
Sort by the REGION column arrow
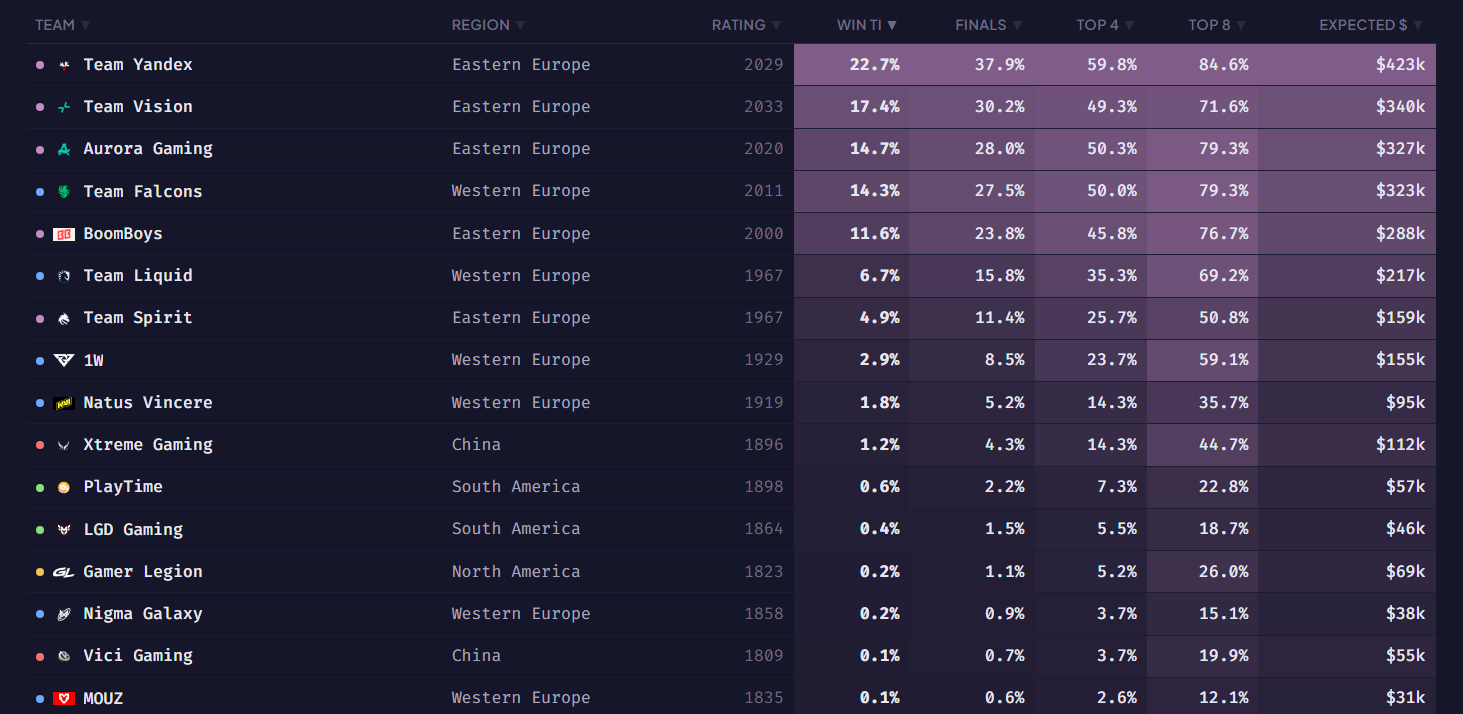[520, 25]
